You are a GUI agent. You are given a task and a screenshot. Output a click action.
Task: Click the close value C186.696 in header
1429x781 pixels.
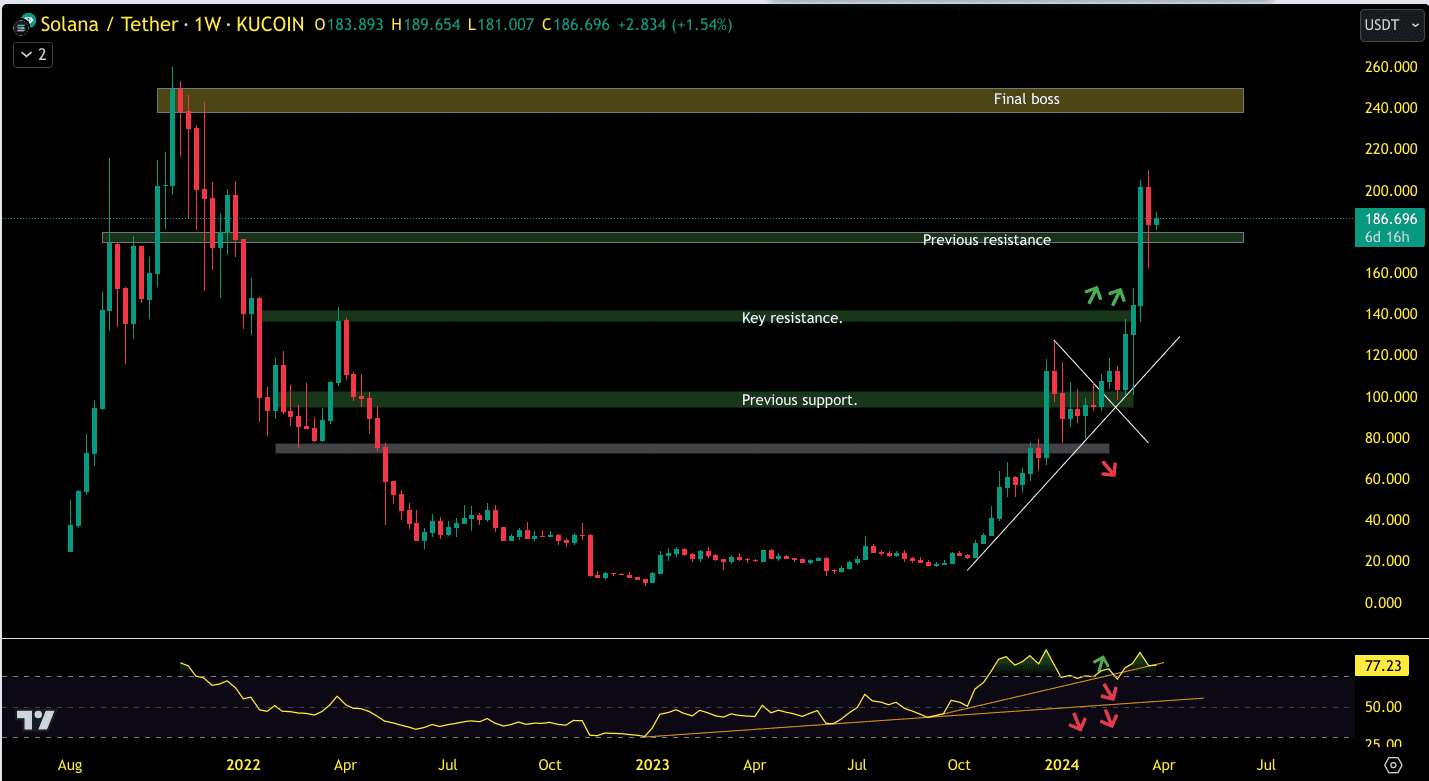pyautogui.click(x=576, y=24)
